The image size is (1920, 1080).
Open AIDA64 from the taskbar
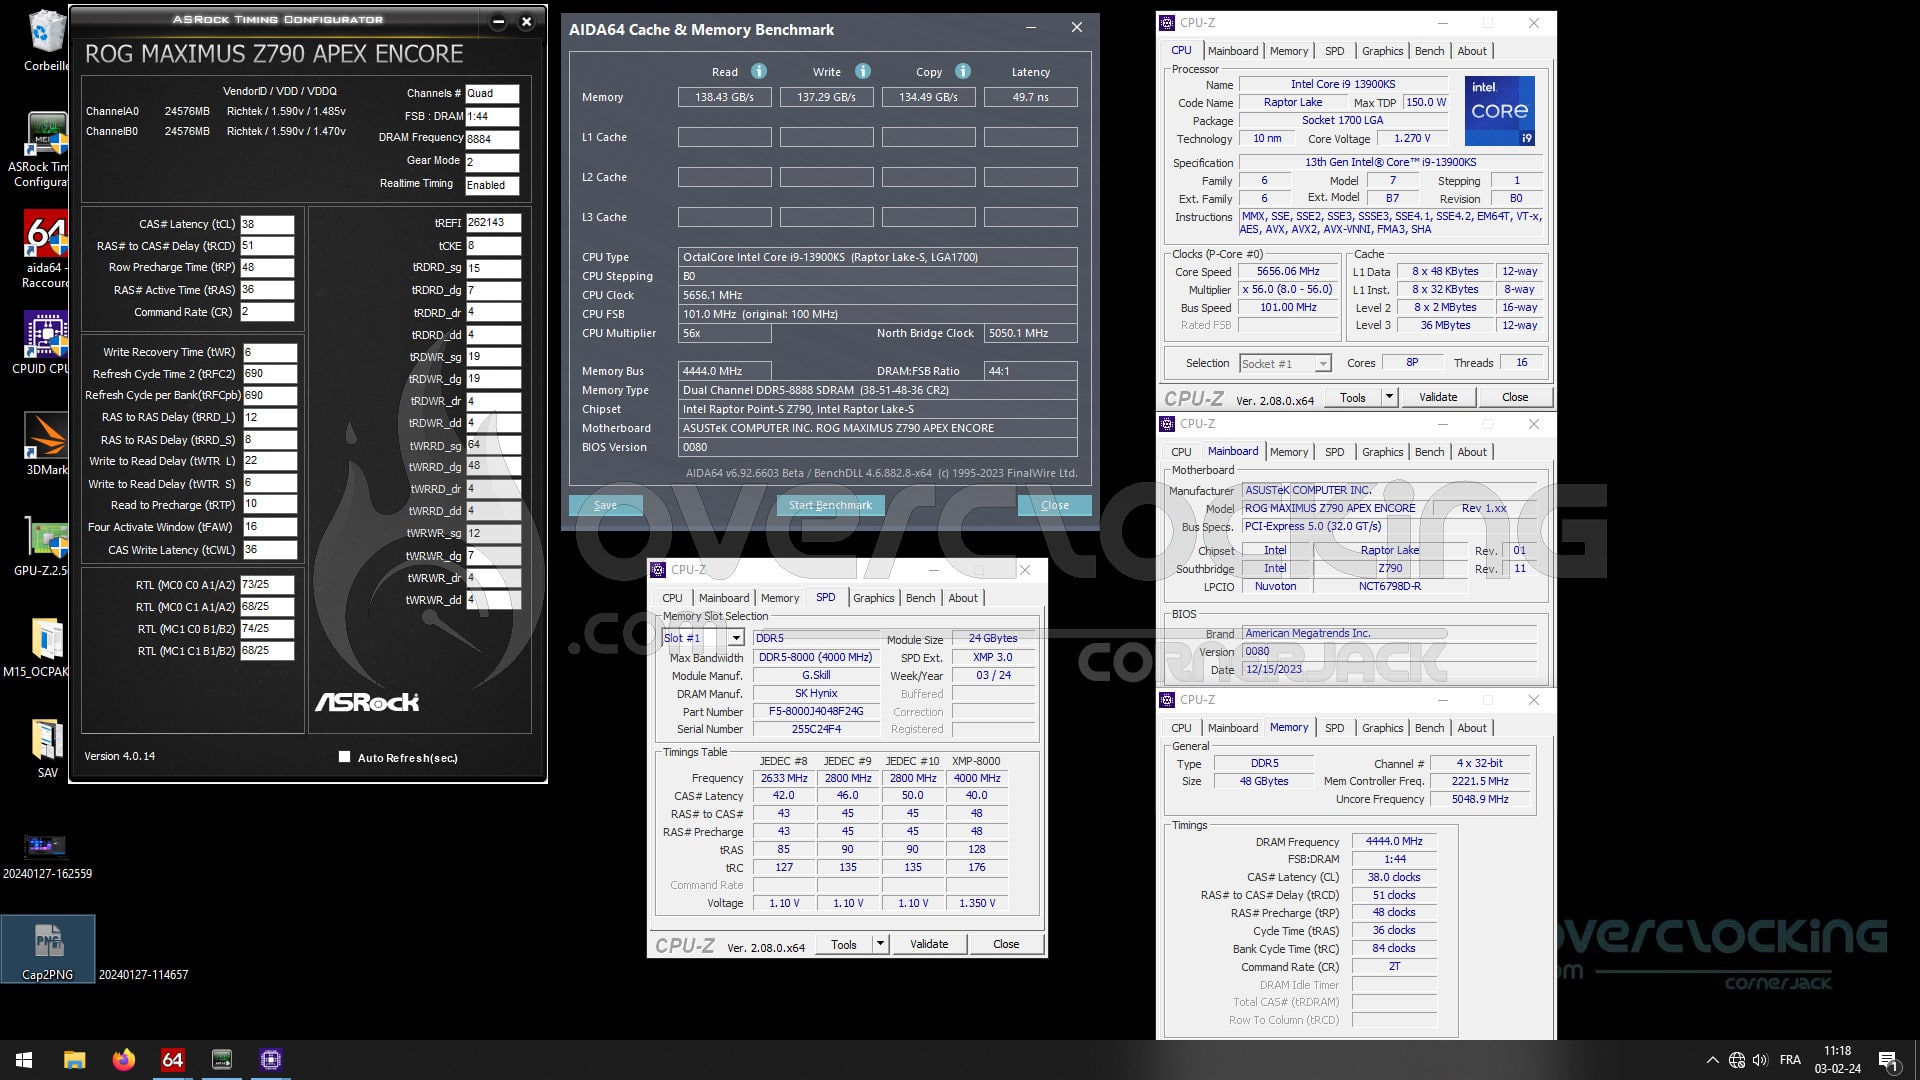172,1059
